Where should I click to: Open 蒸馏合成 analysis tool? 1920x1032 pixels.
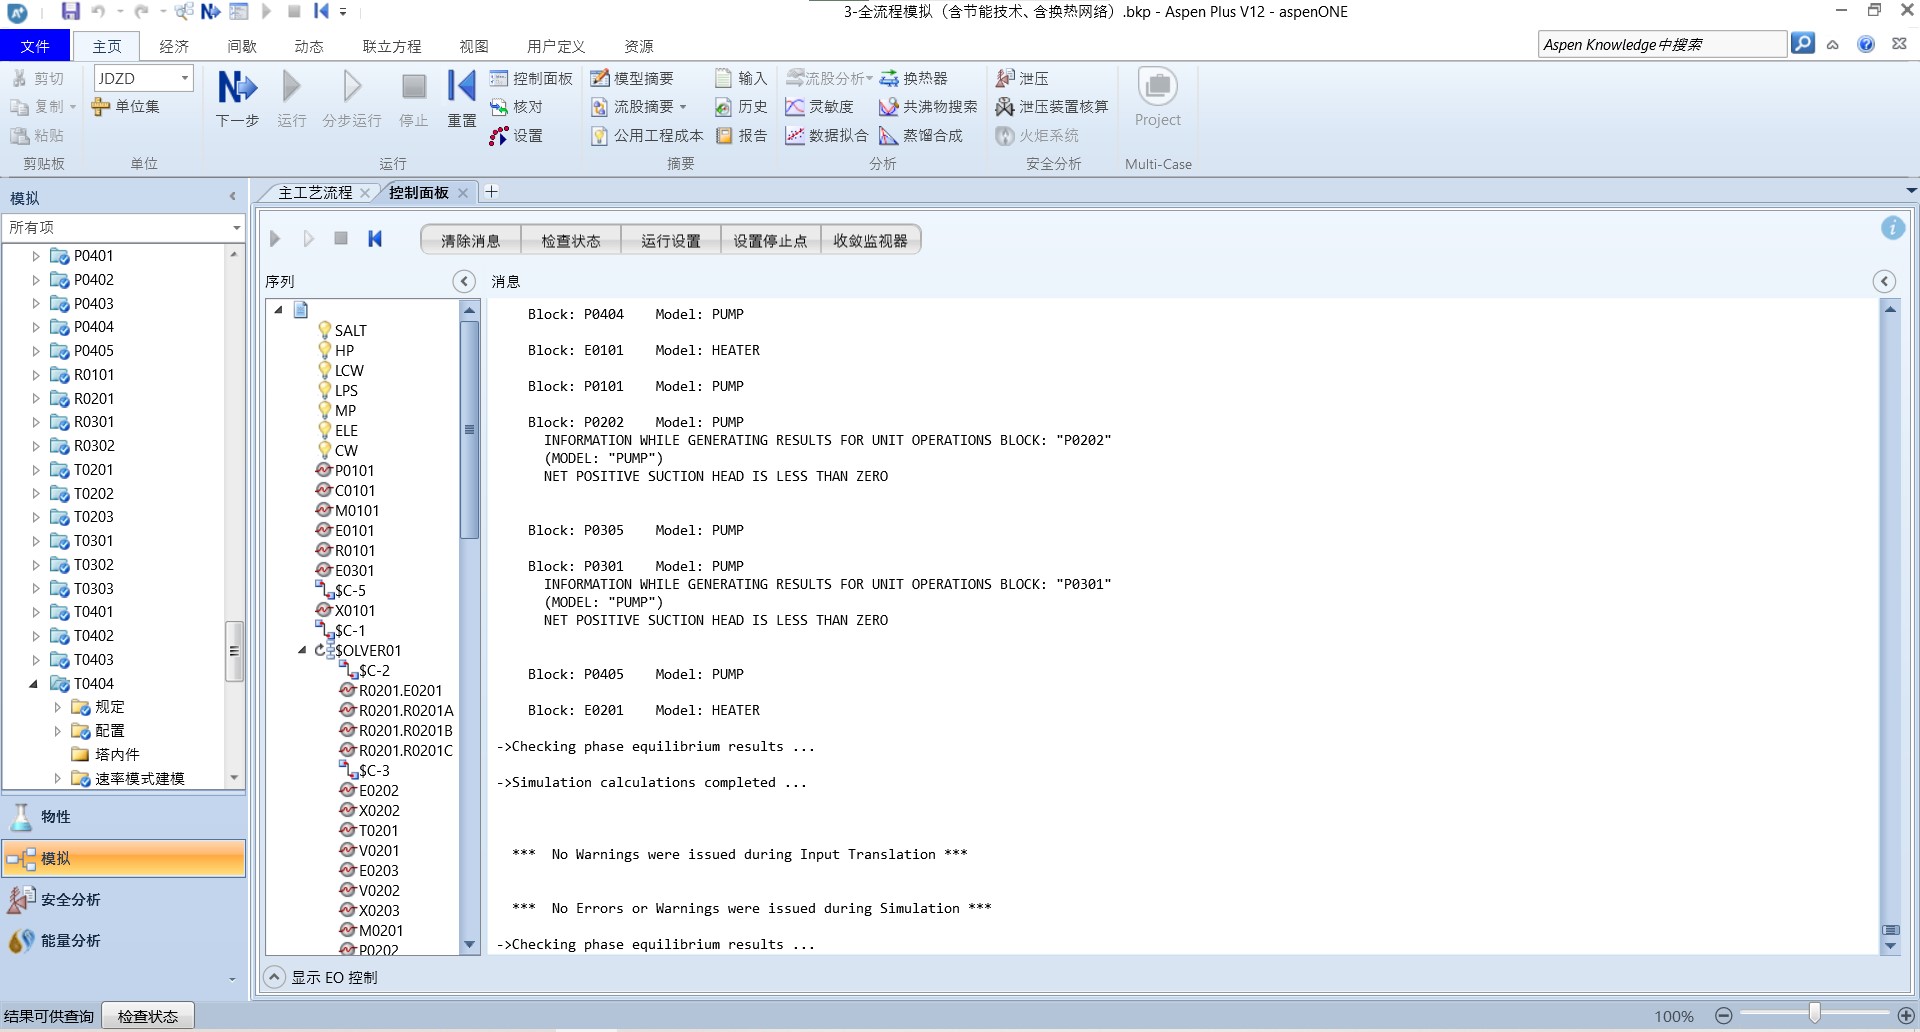click(x=921, y=136)
